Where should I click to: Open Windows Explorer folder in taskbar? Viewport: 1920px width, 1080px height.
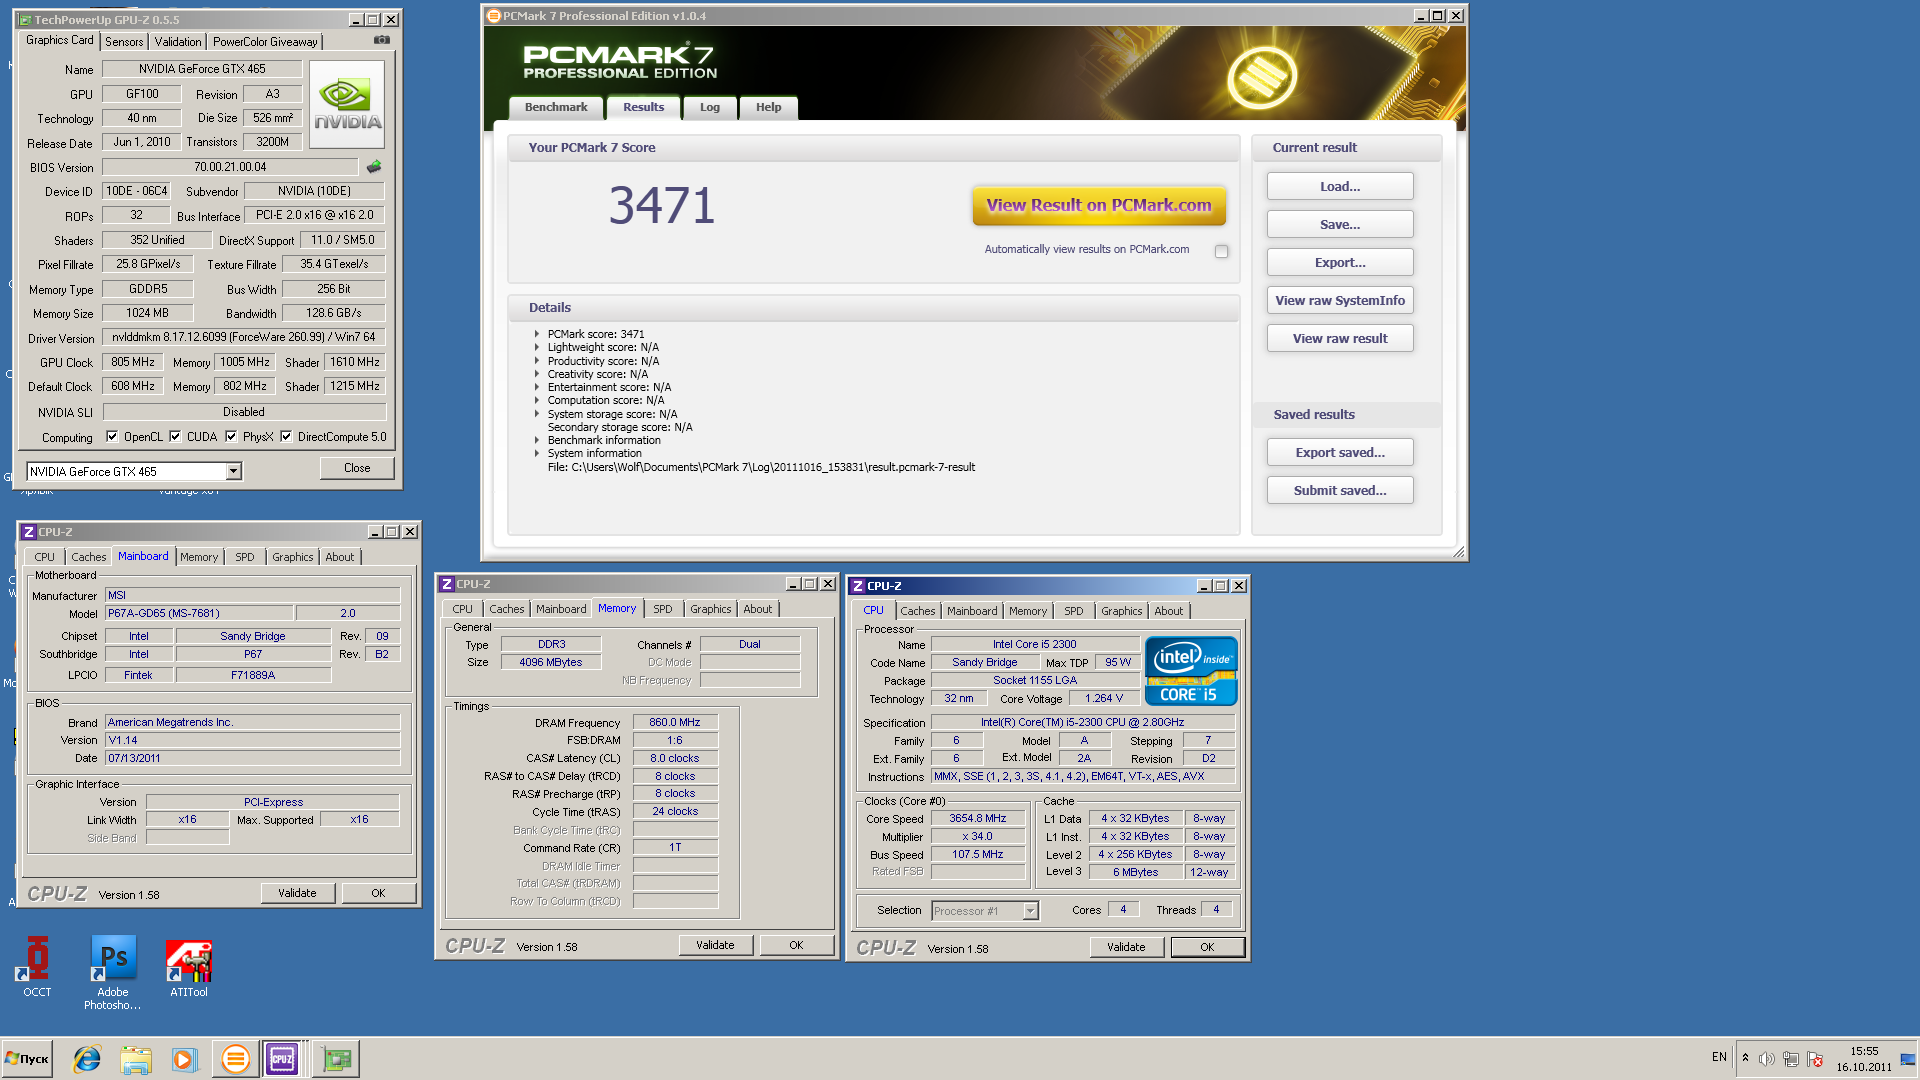[x=135, y=1058]
